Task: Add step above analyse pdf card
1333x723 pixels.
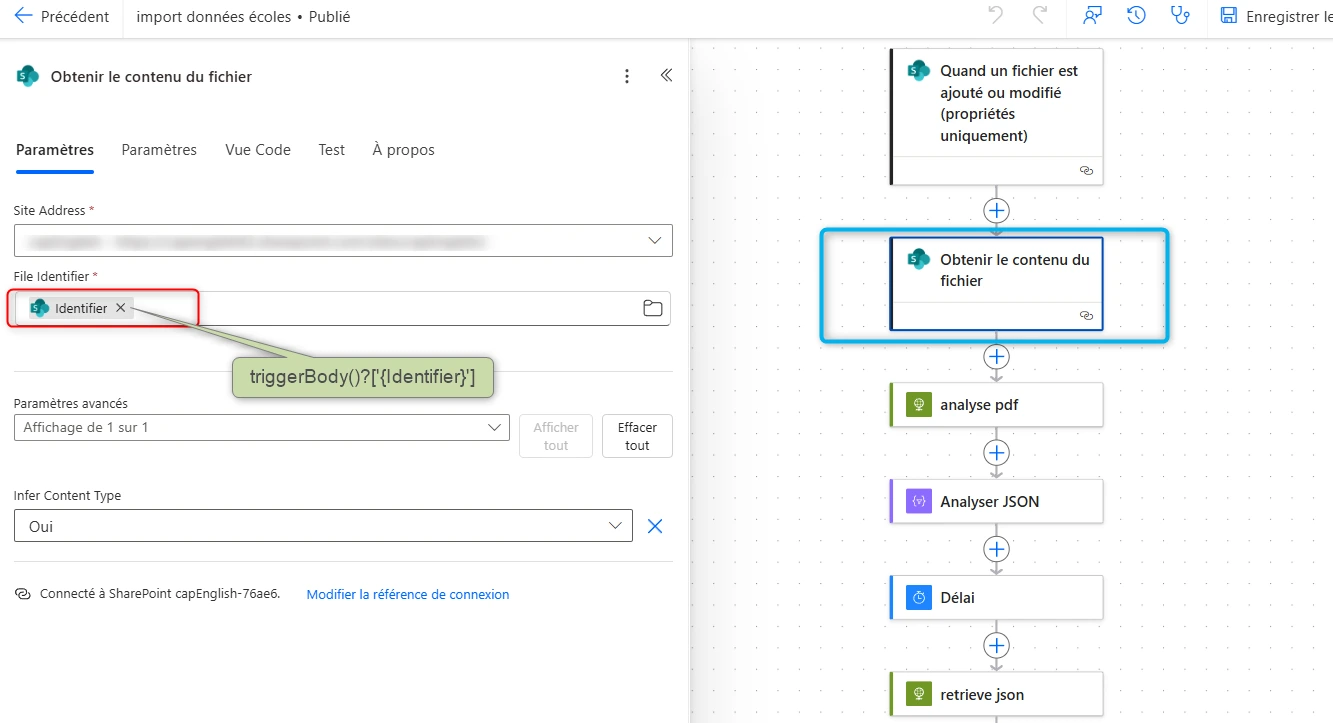Action: [996, 357]
